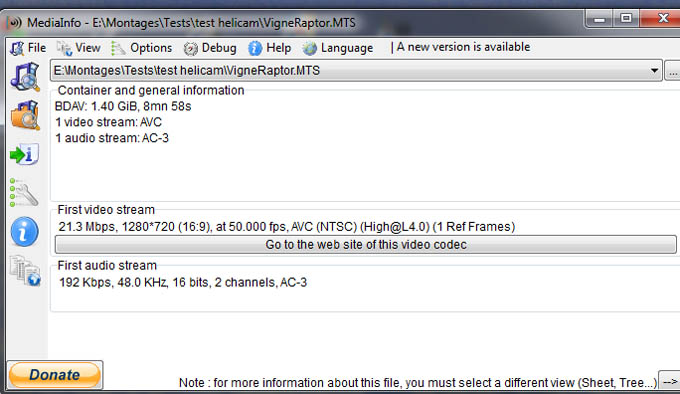The width and height of the screenshot is (680, 394).
Task: Click 'A new version is available' notice
Action: coord(463,47)
